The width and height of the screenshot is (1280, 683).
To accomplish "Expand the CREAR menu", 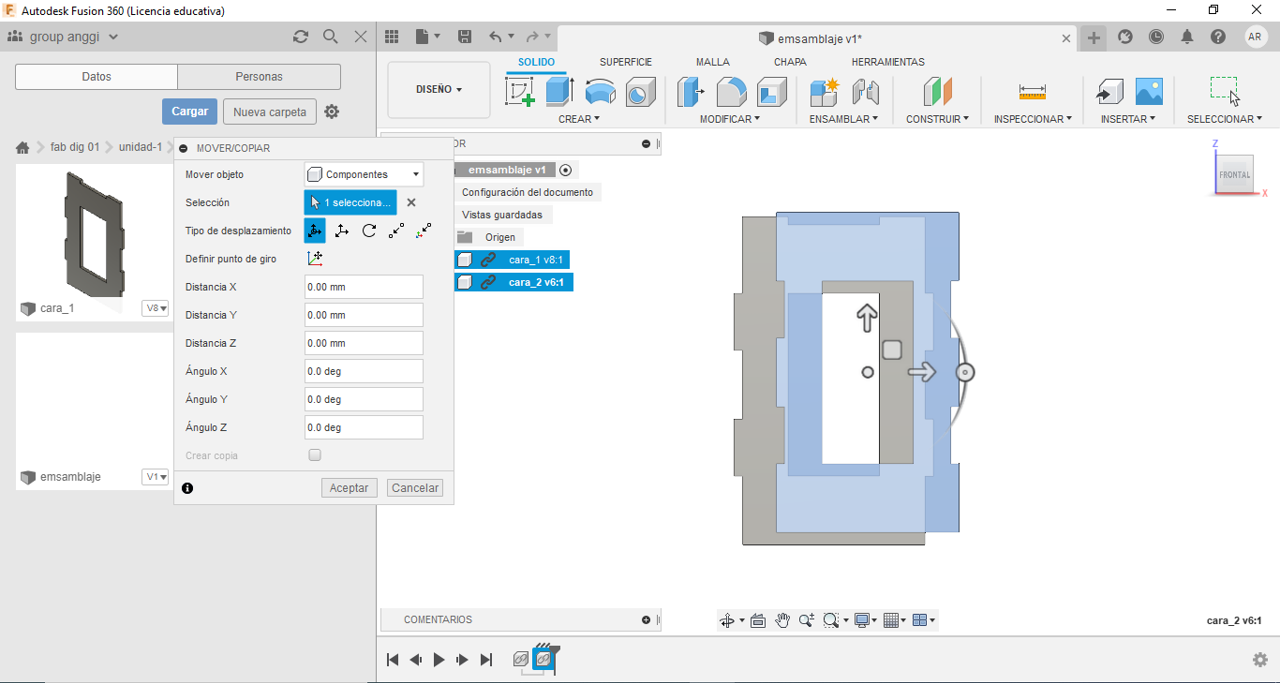I will click(x=579, y=119).
